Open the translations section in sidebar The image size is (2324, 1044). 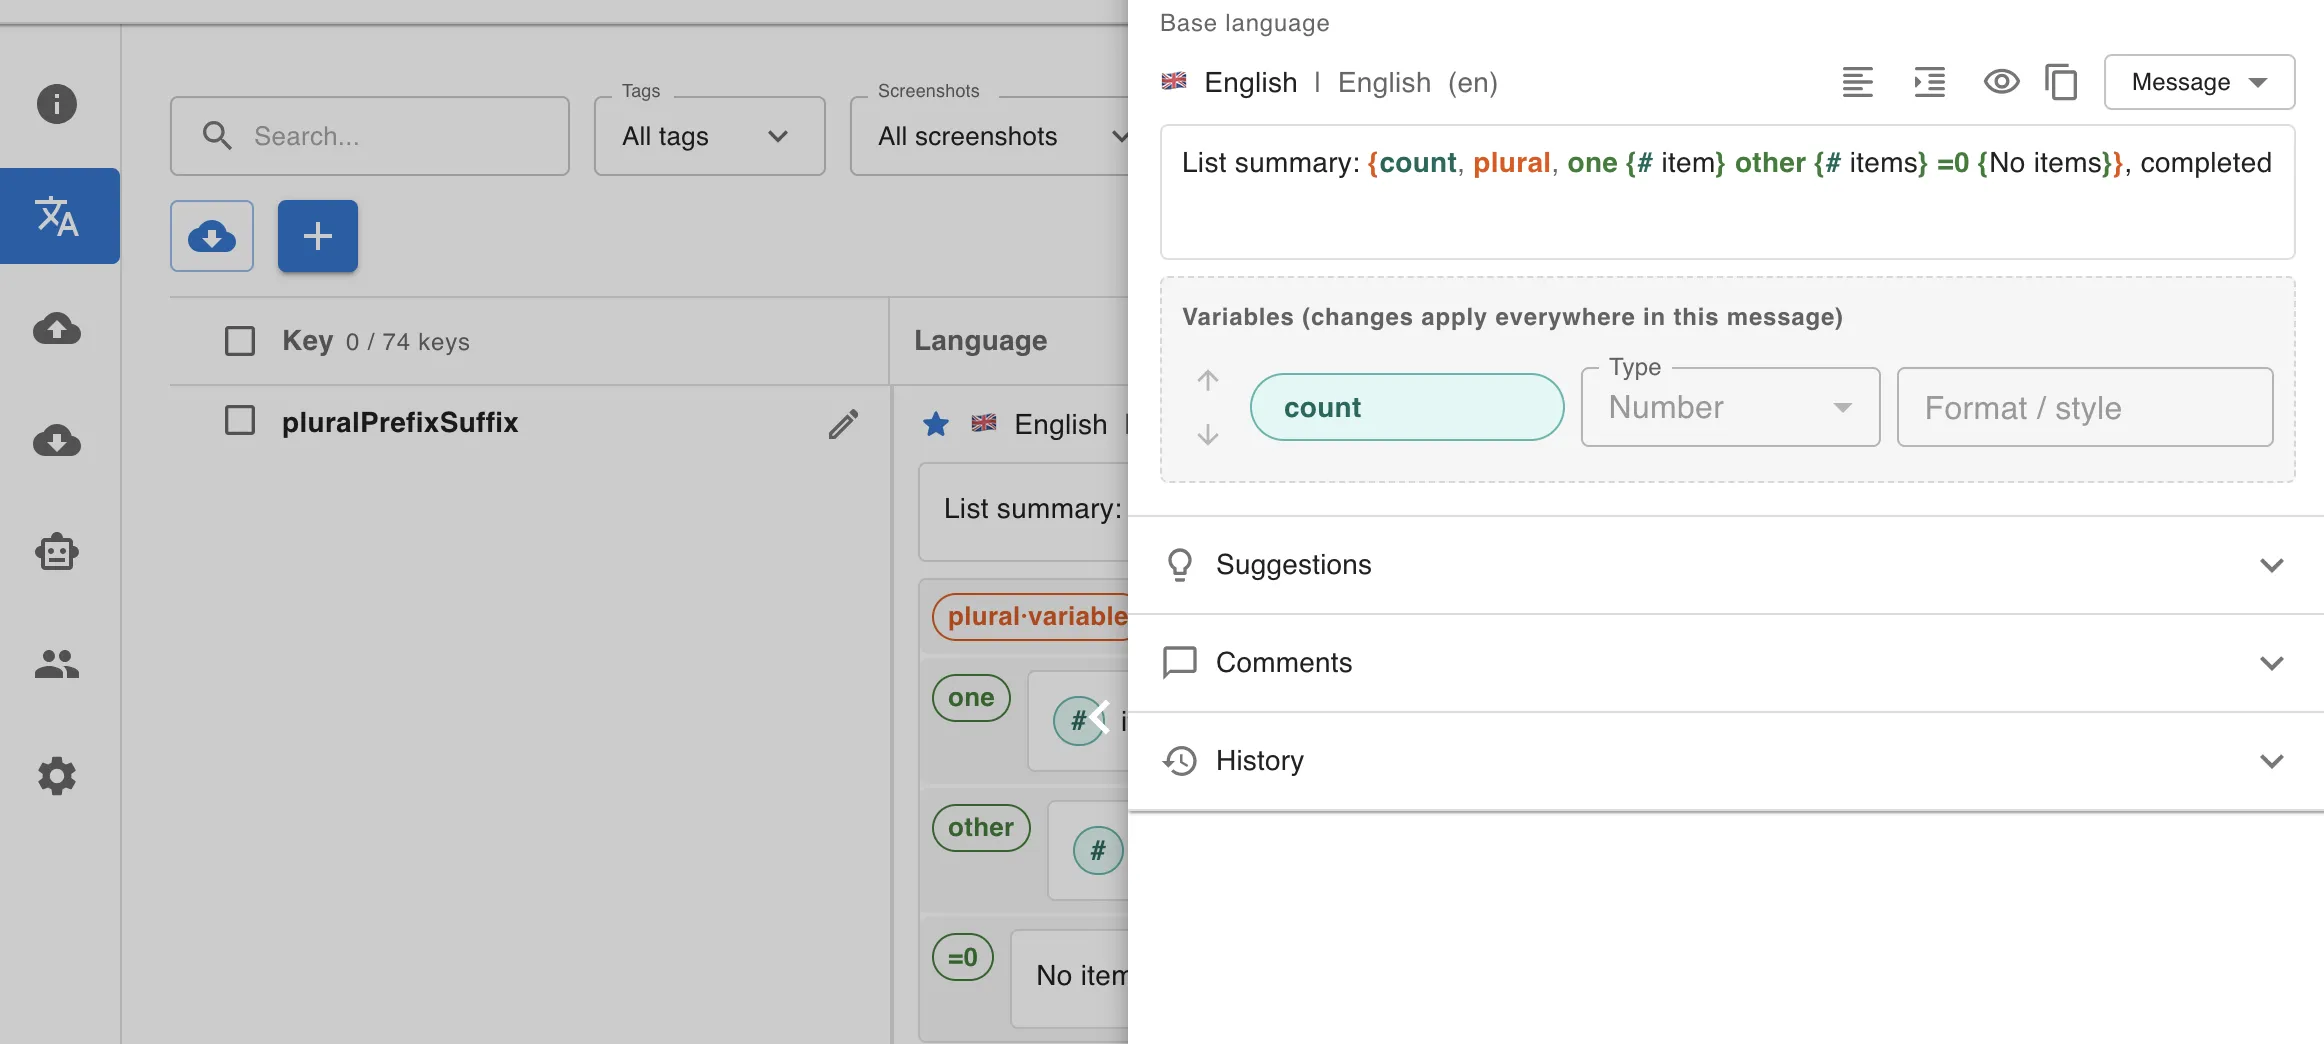pyautogui.click(x=60, y=216)
